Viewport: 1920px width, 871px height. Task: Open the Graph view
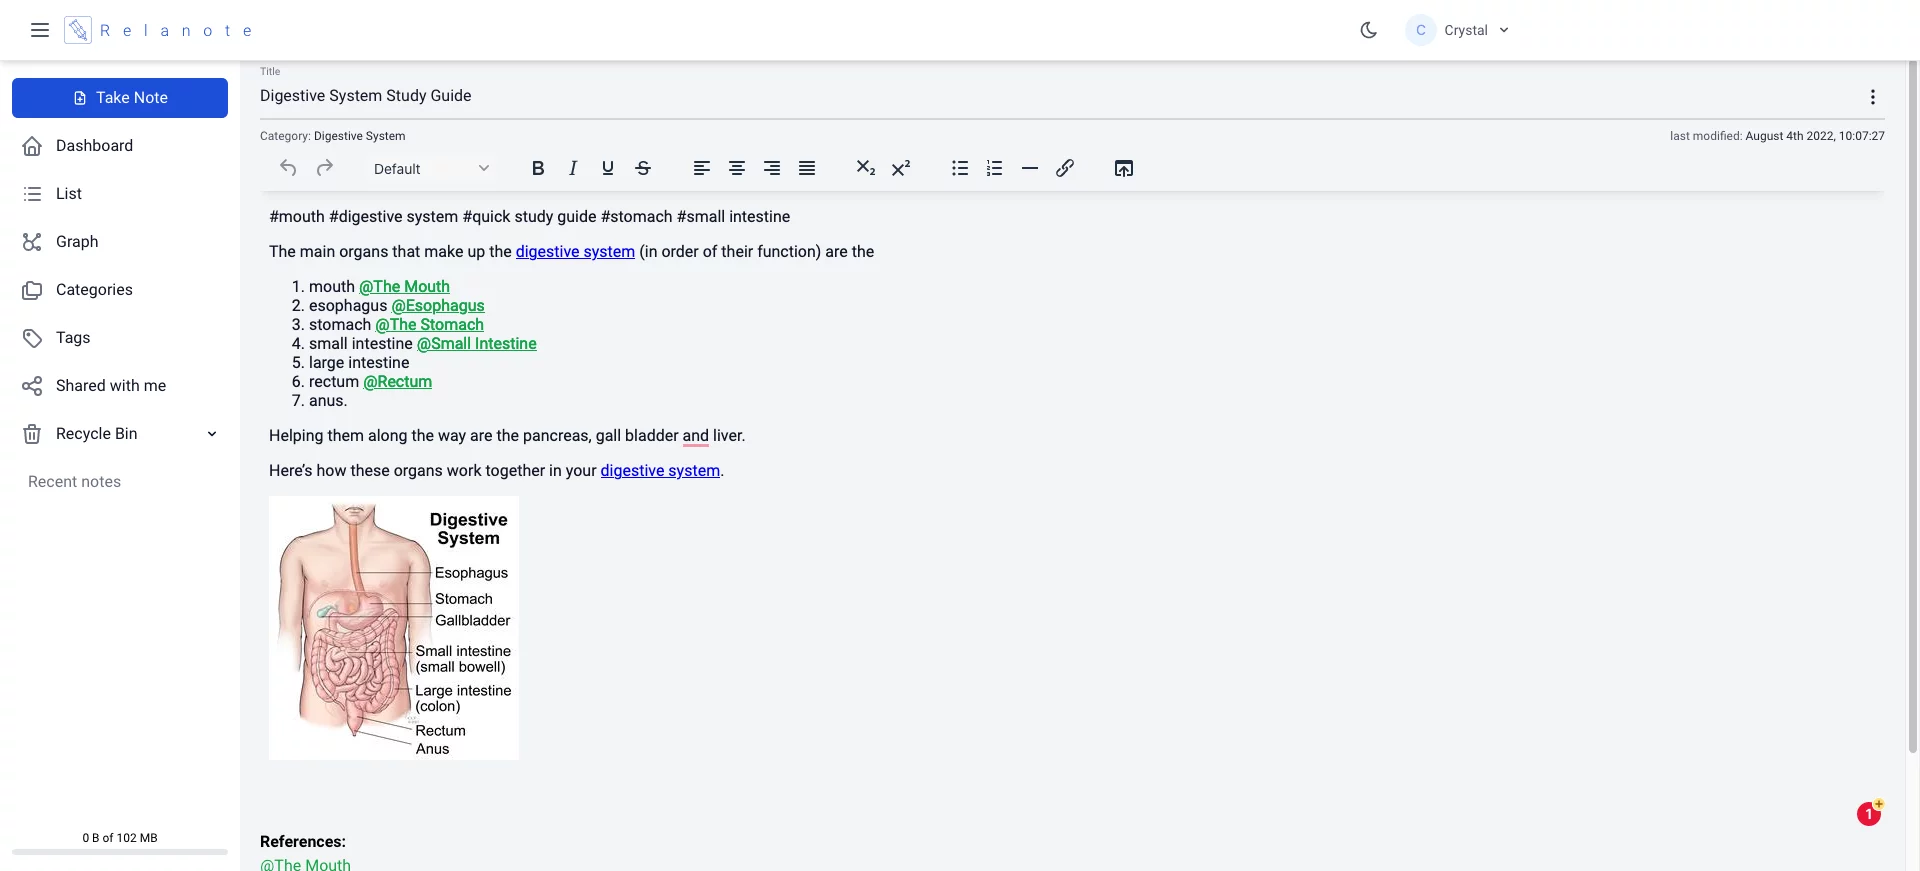(x=77, y=242)
